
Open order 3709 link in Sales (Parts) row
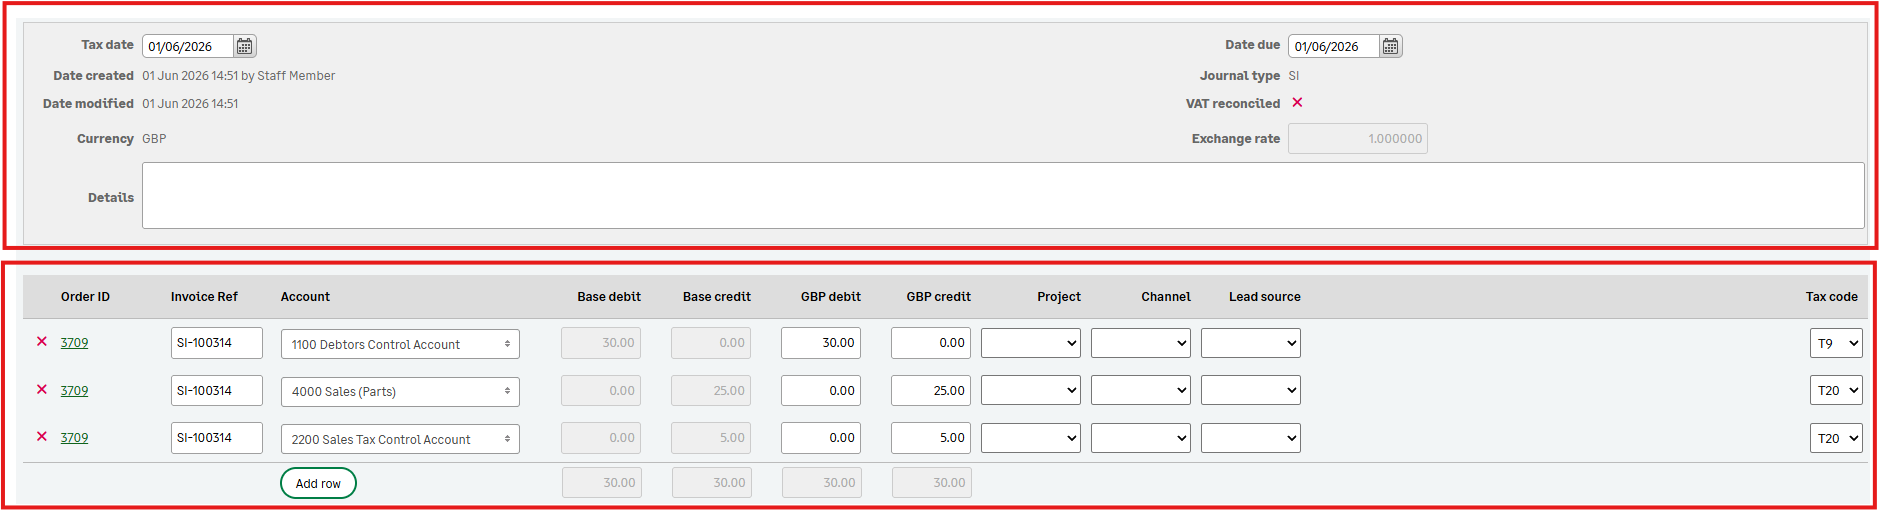click(x=74, y=390)
